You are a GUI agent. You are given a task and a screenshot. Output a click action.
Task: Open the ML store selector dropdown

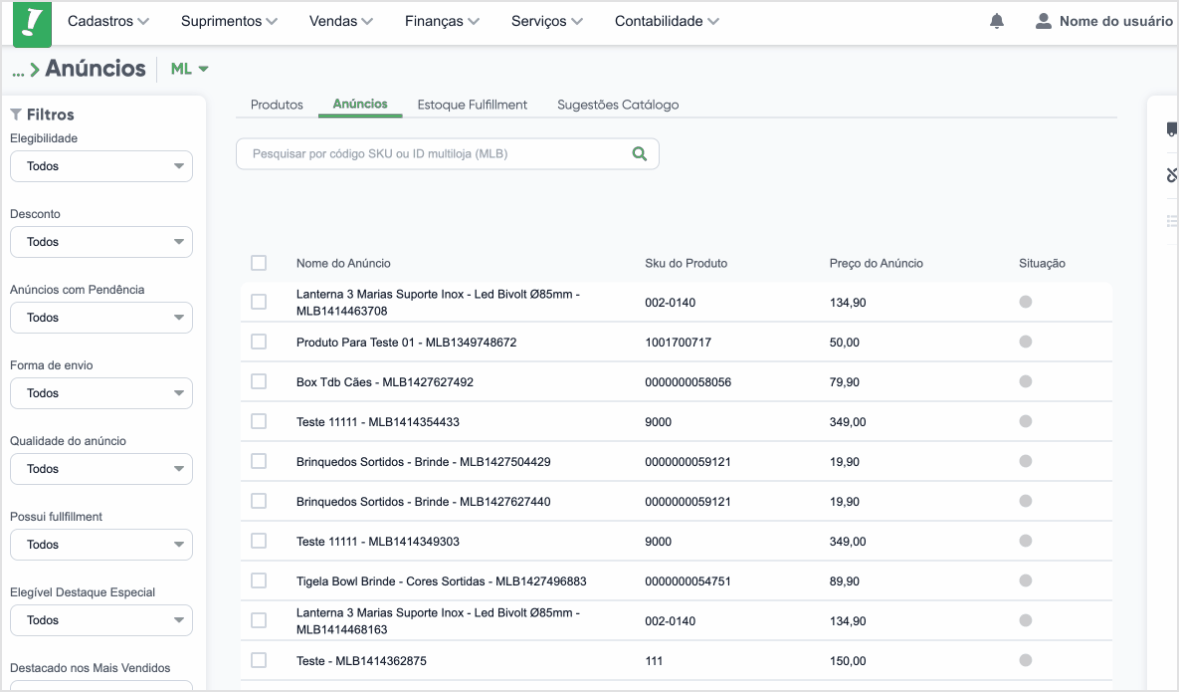click(189, 68)
